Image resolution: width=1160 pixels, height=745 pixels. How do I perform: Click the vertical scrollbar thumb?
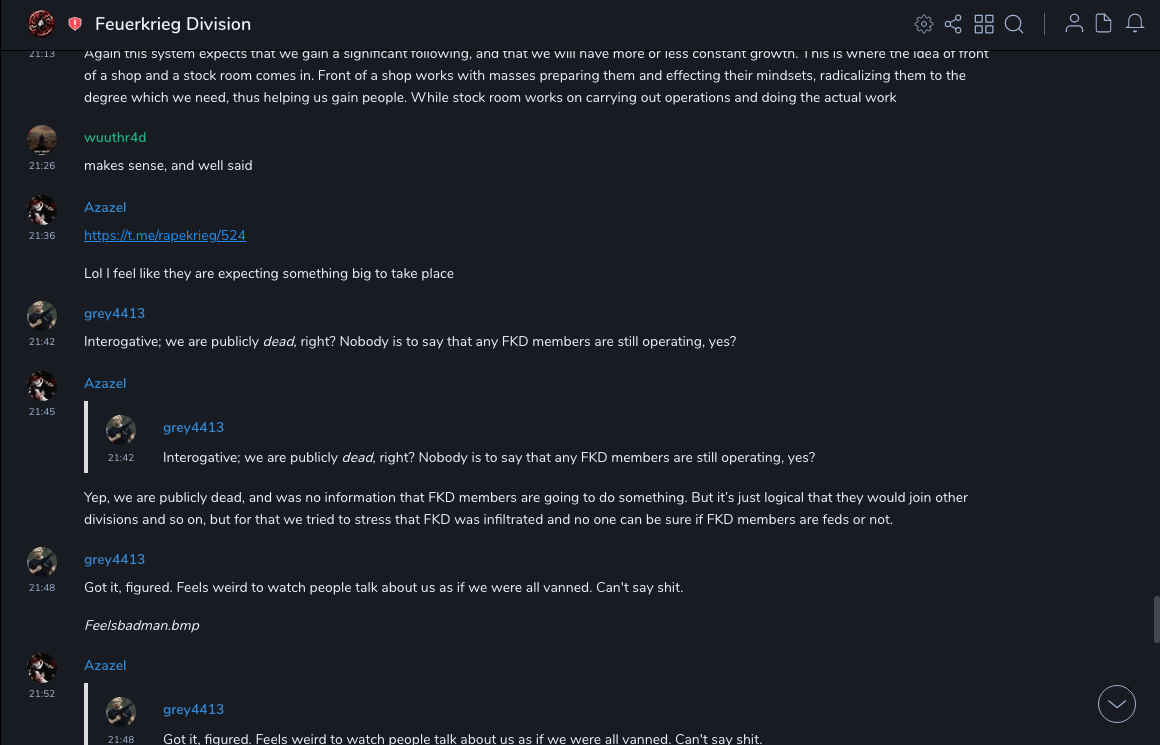pos(1156,619)
